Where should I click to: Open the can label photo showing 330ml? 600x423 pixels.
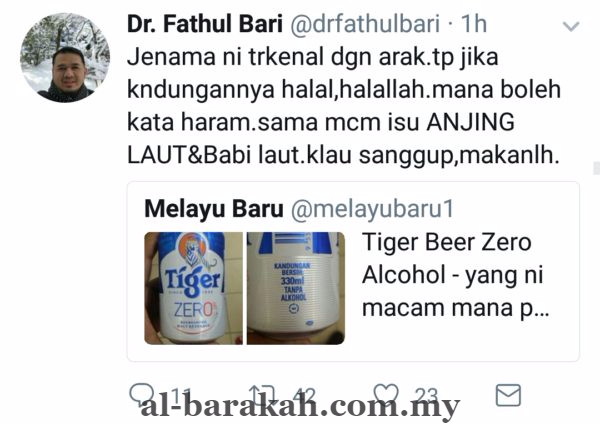pos(296,288)
